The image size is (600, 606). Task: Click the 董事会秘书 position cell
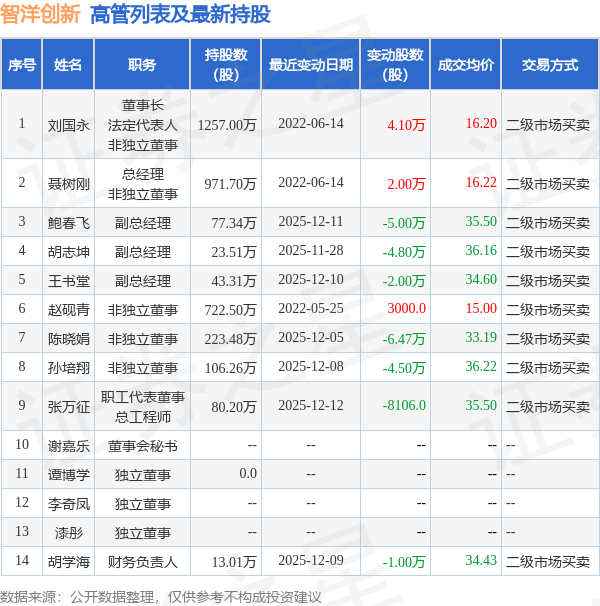pyautogui.click(x=143, y=446)
